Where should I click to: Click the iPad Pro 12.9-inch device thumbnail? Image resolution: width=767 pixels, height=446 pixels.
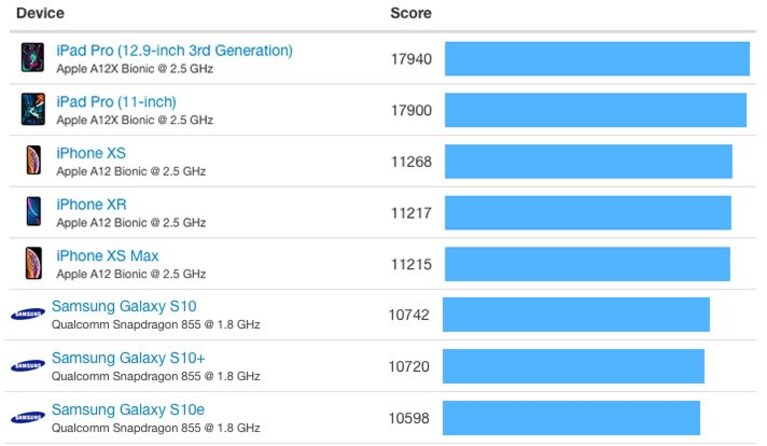tap(33, 58)
